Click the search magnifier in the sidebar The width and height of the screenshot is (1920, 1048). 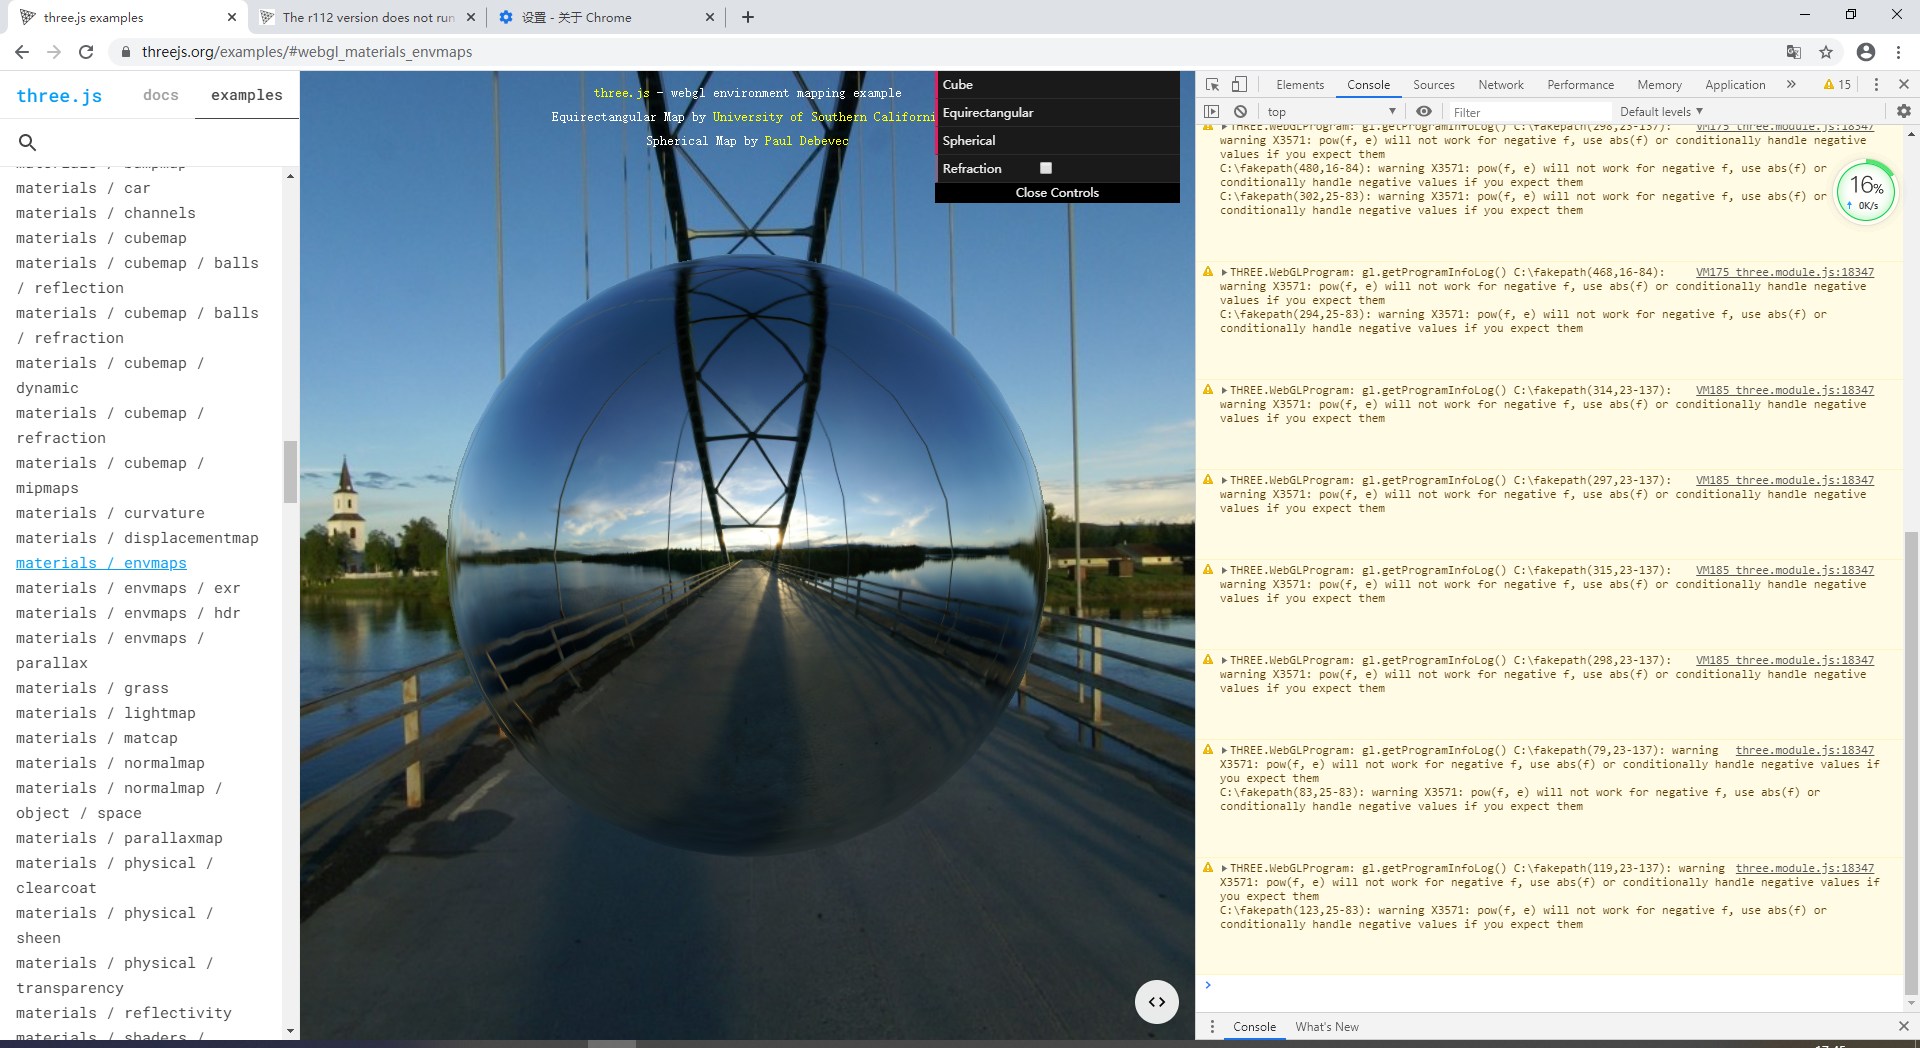[28, 143]
